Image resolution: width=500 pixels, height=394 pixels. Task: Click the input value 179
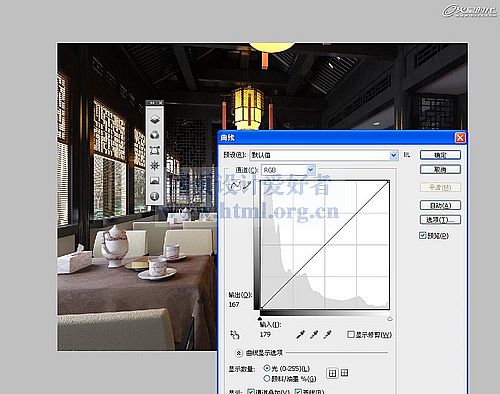[265, 334]
